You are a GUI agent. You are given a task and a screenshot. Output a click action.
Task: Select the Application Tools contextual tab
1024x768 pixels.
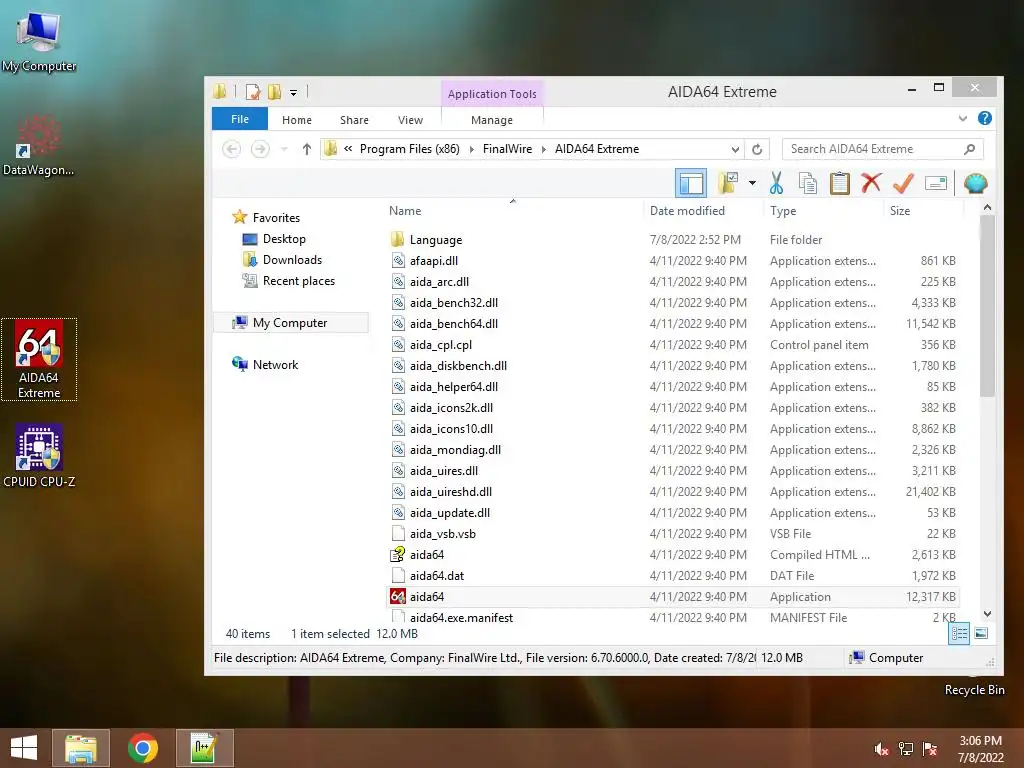point(492,94)
